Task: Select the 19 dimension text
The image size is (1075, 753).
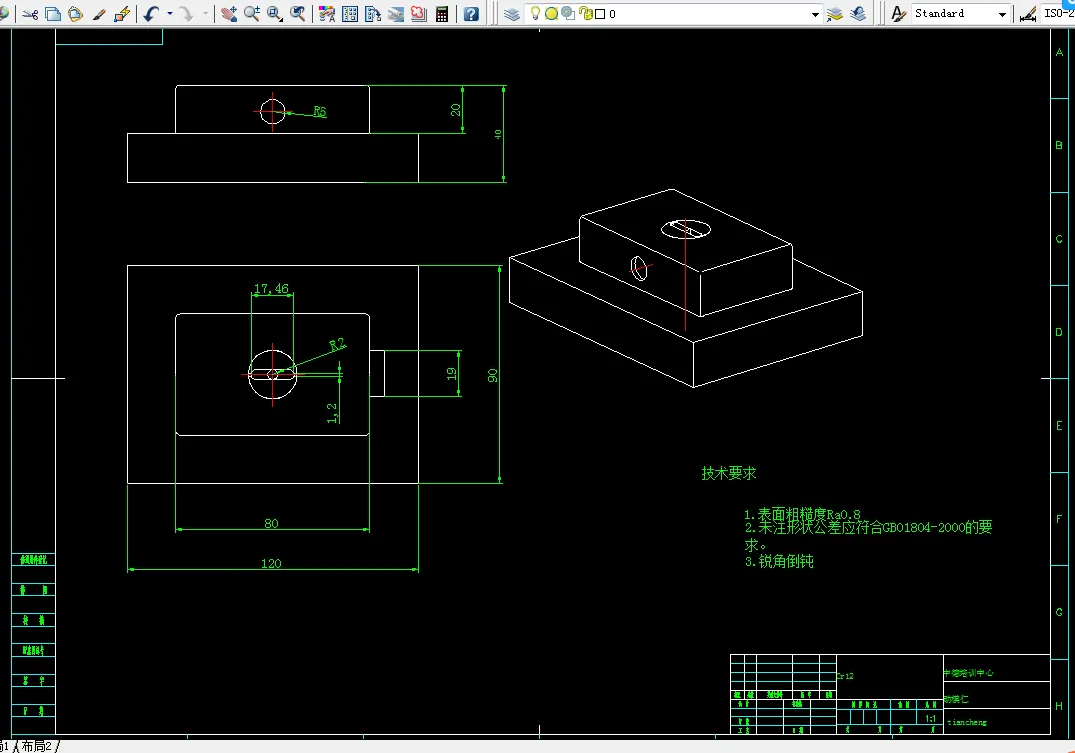Action: (x=452, y=374)
